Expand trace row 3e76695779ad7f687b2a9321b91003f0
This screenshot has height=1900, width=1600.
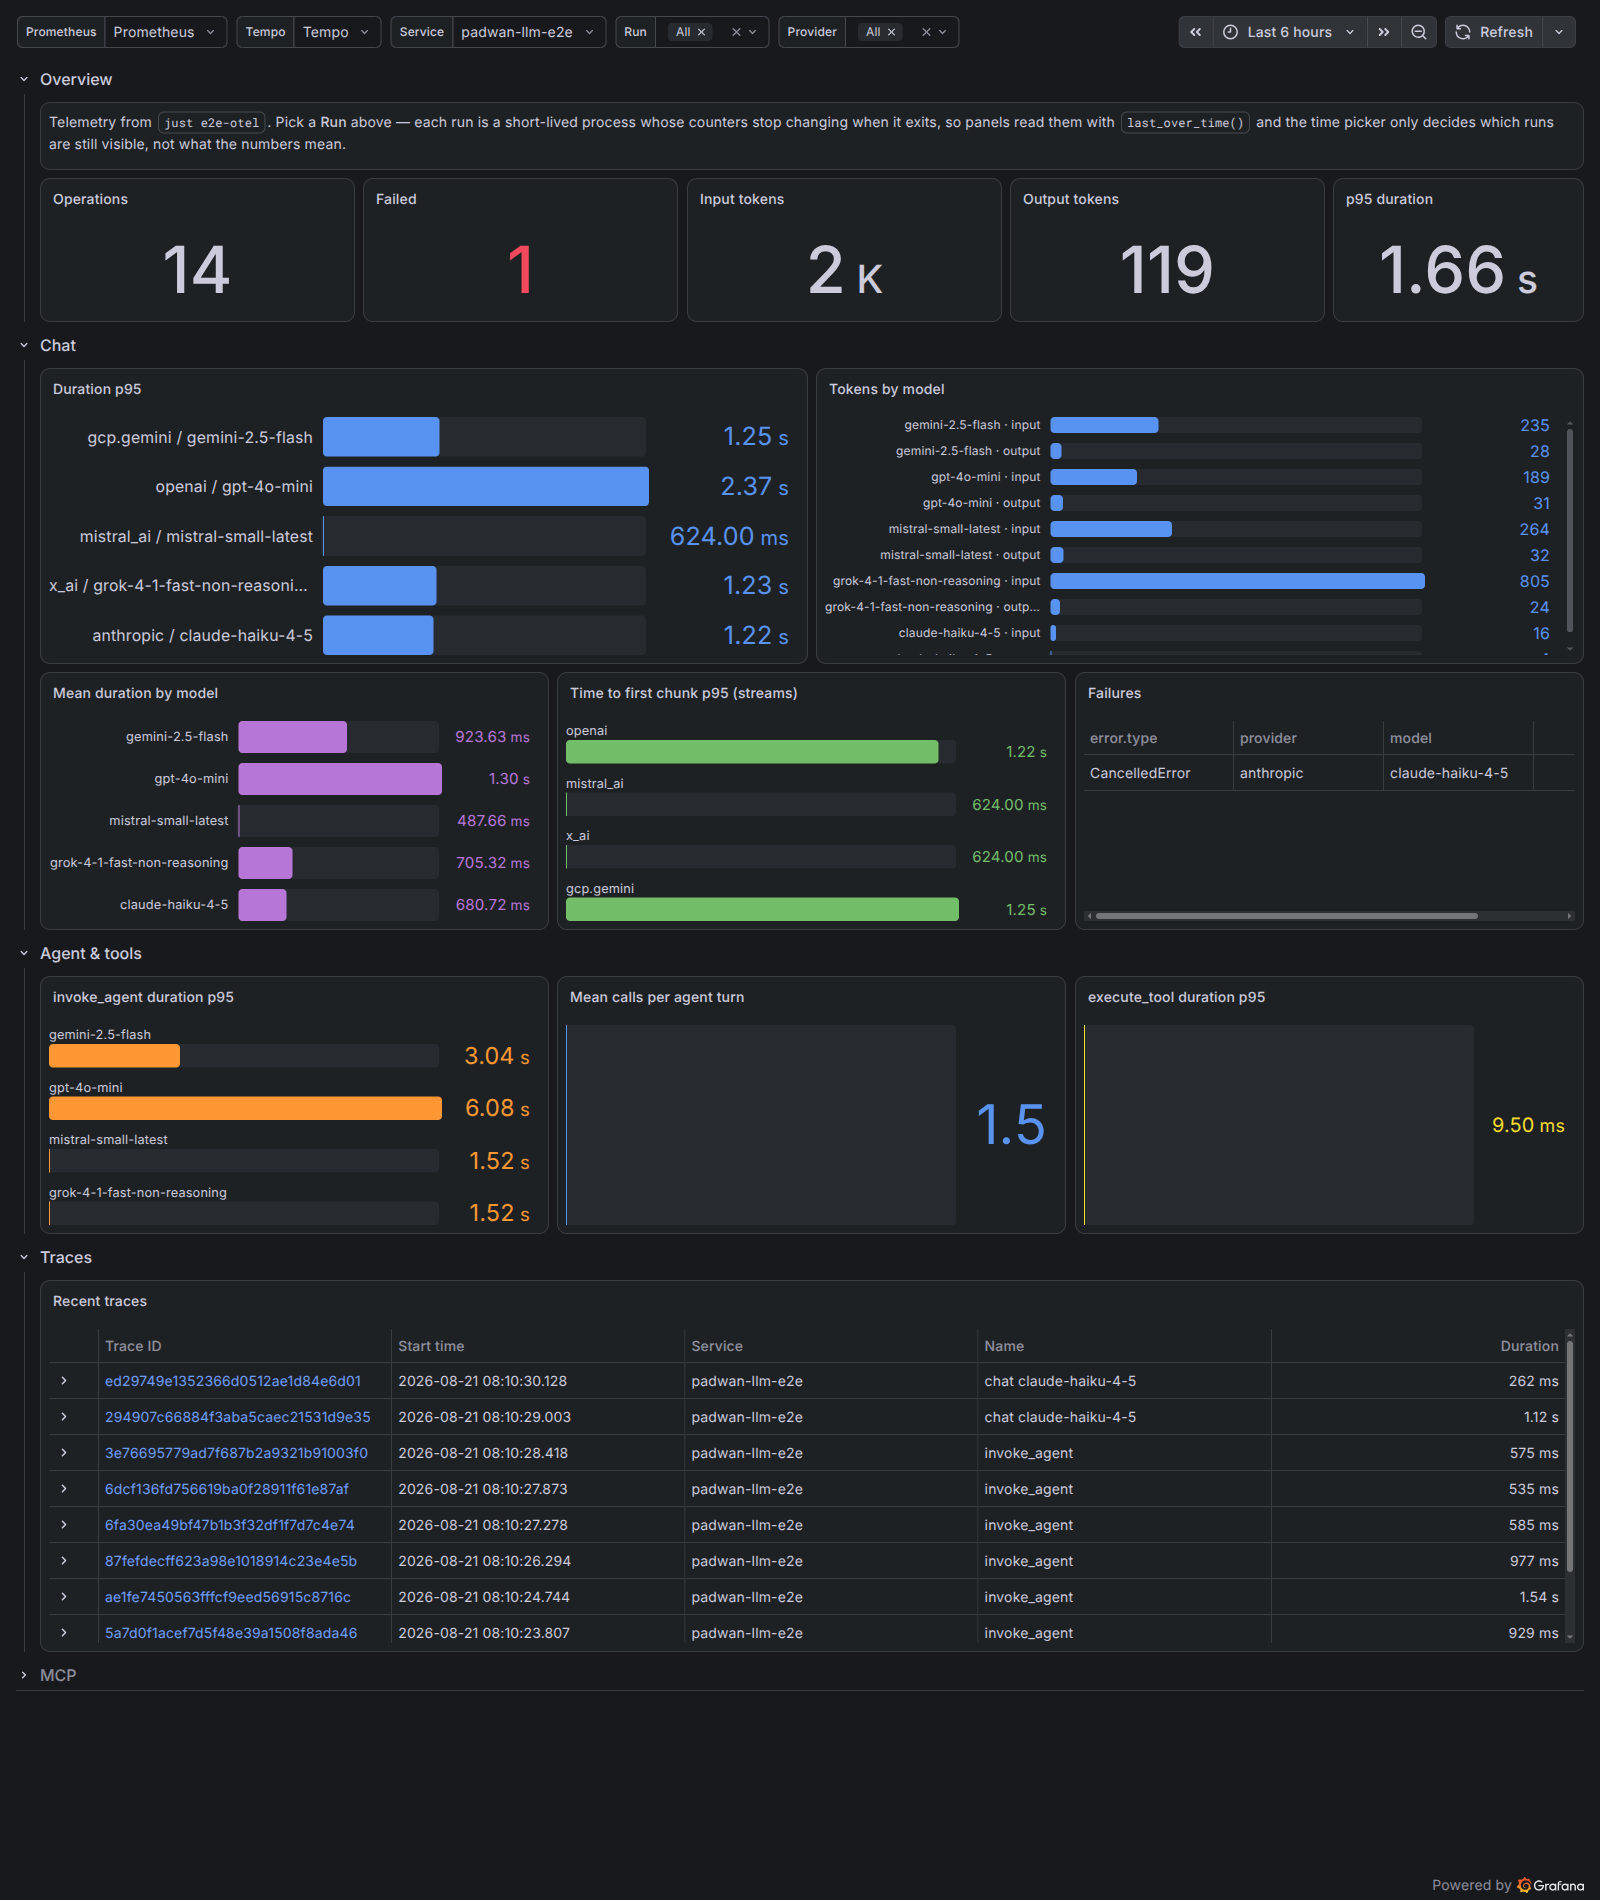64,1453
